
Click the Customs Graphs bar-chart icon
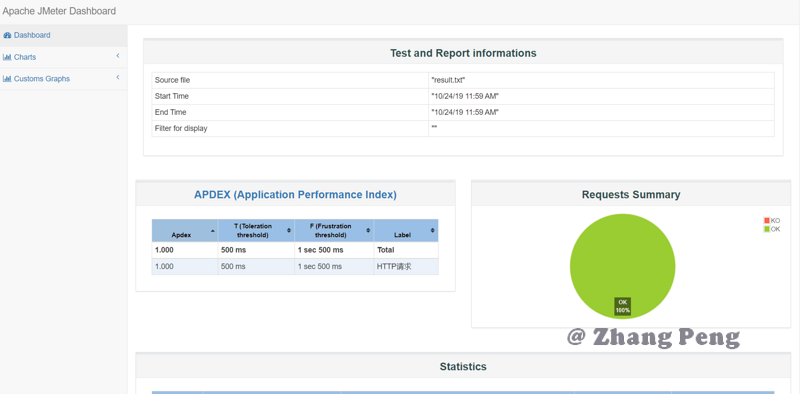pyautogui.click(x=7, y=79)
